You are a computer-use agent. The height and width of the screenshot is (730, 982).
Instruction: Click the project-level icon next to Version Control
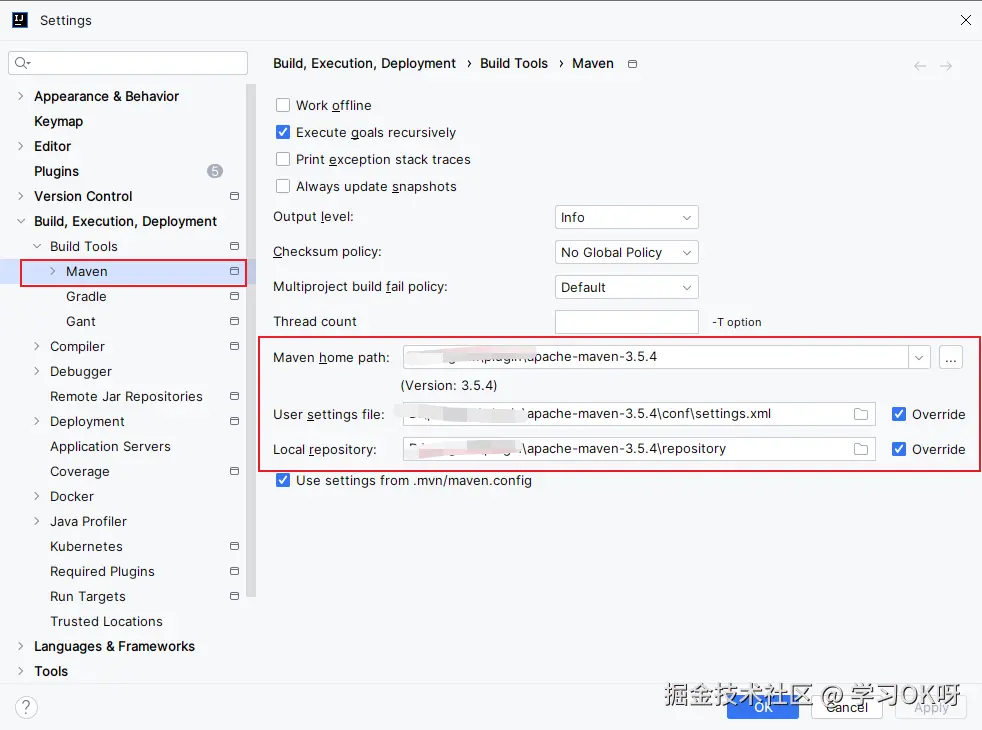[234, 196]
